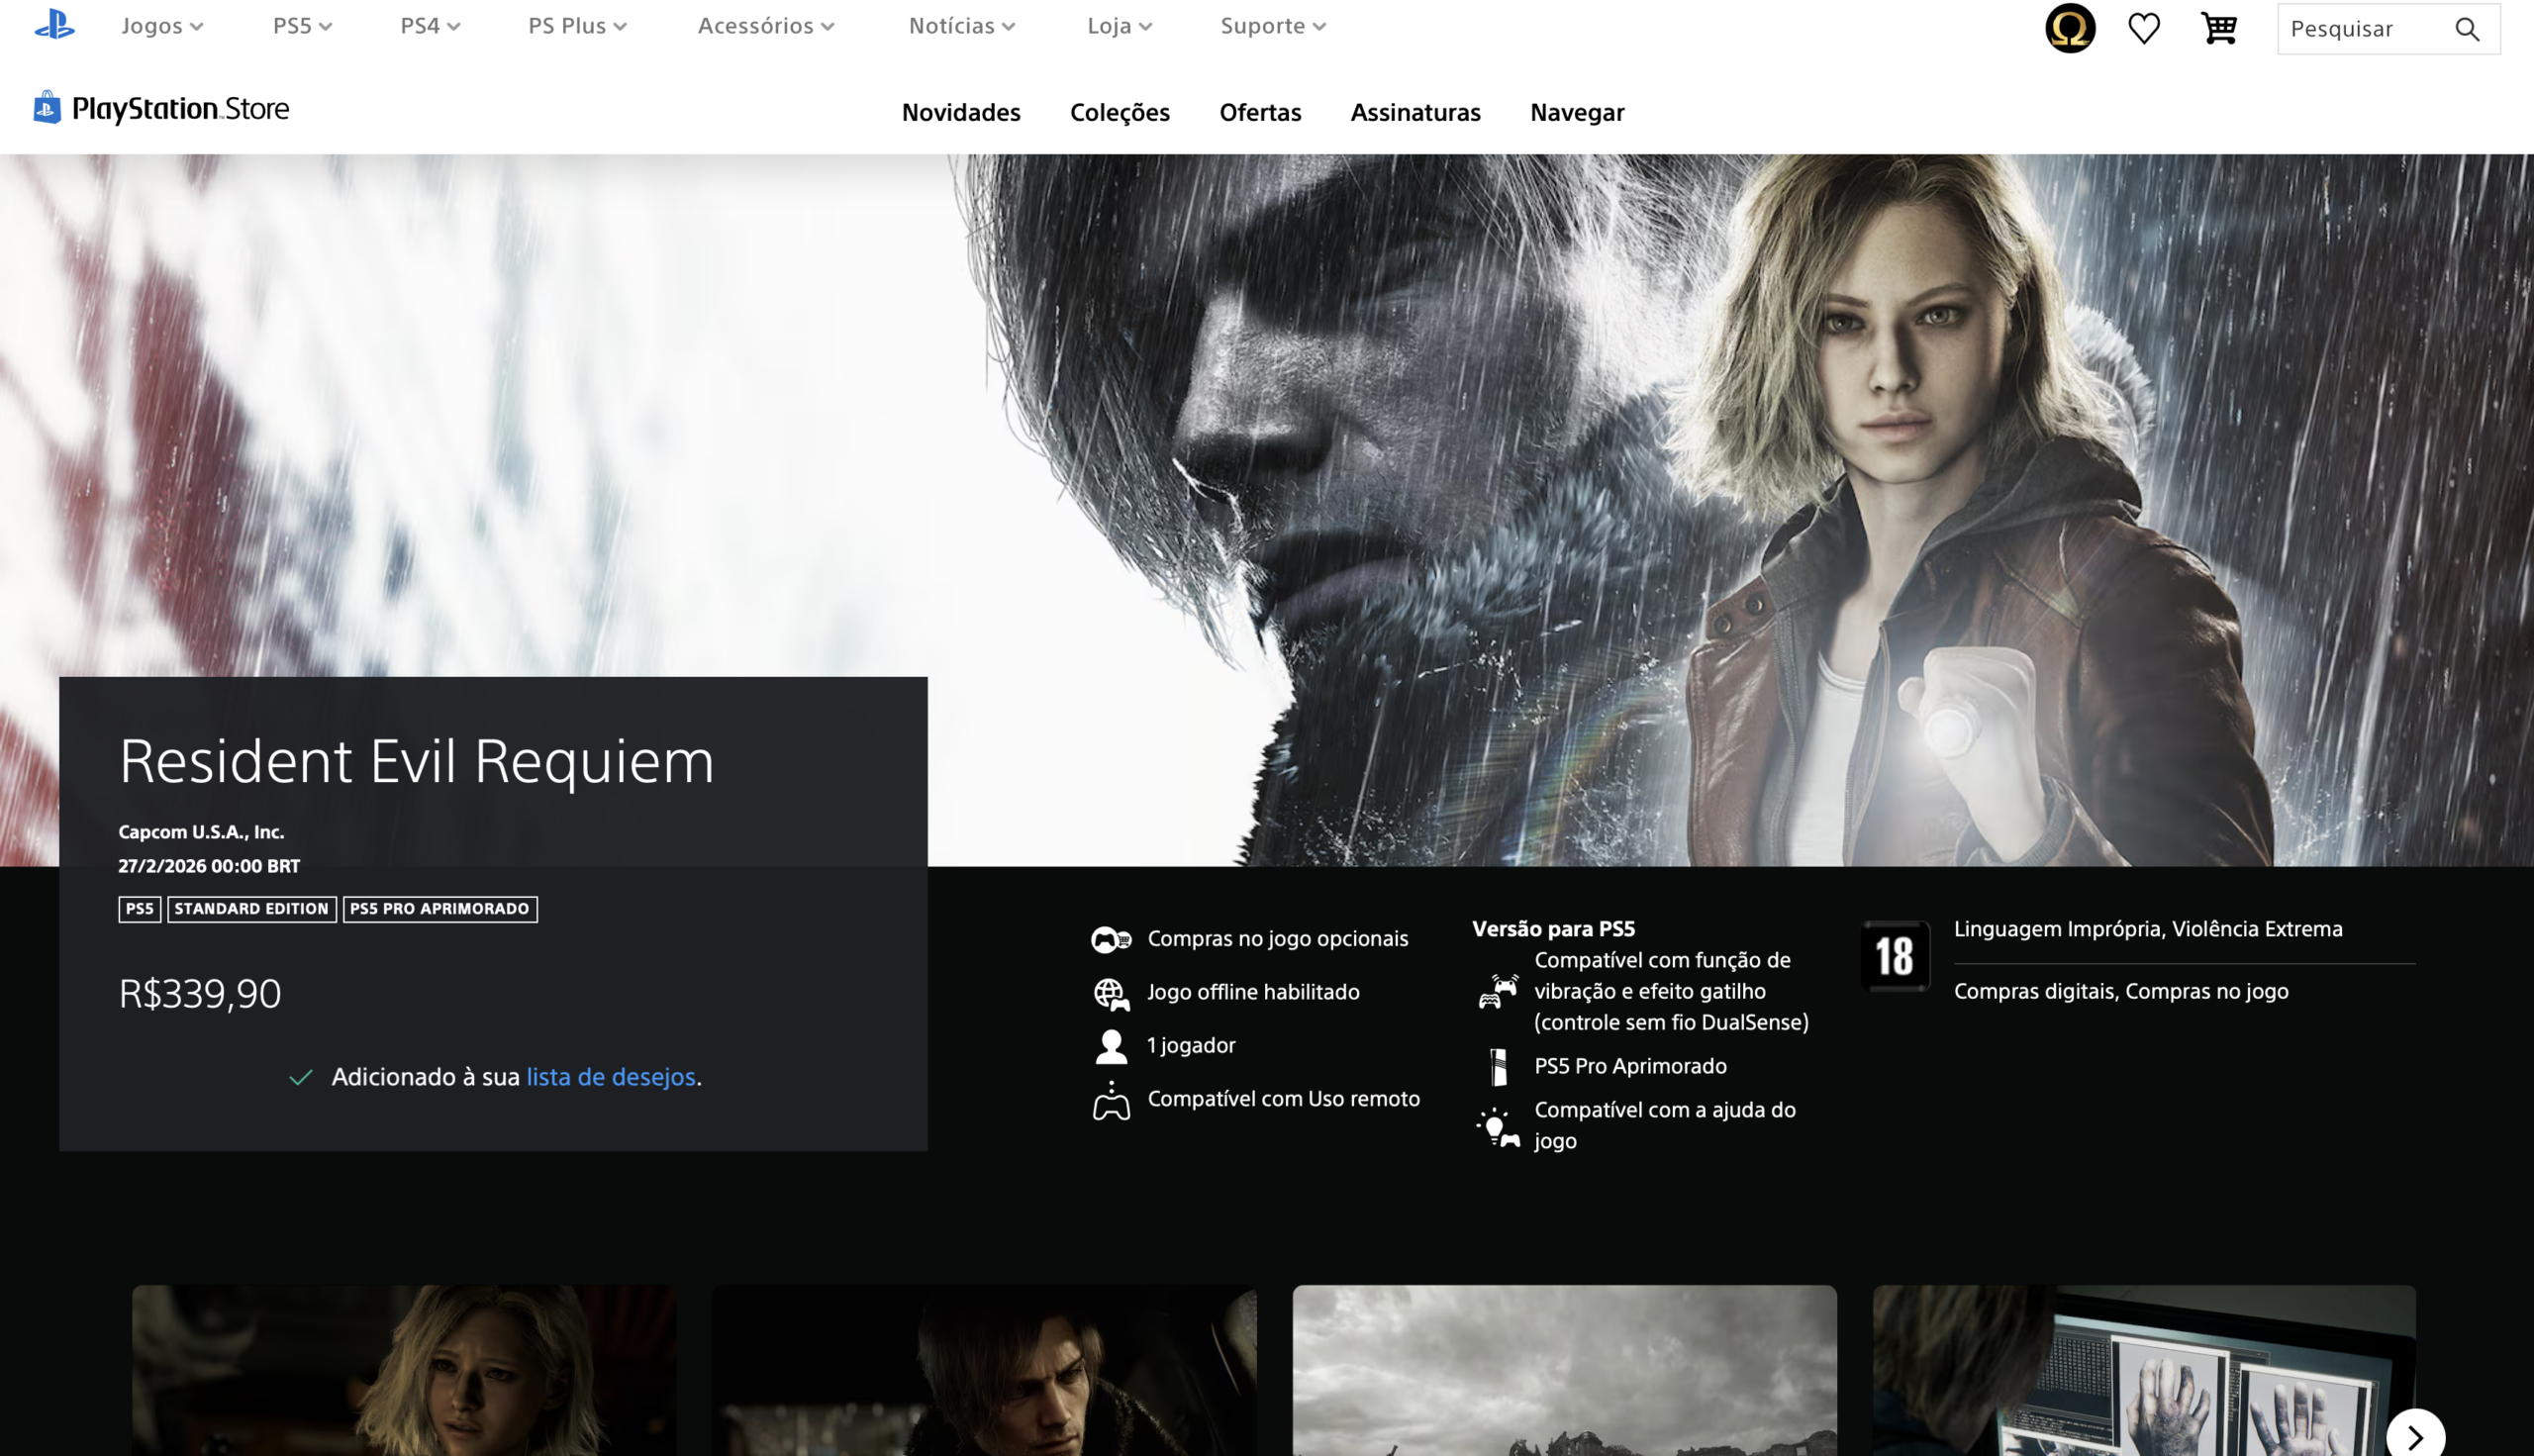Click the 1 jogador text
This screenshot has height=1456, width=2534.
(x=1191, y=1046)
